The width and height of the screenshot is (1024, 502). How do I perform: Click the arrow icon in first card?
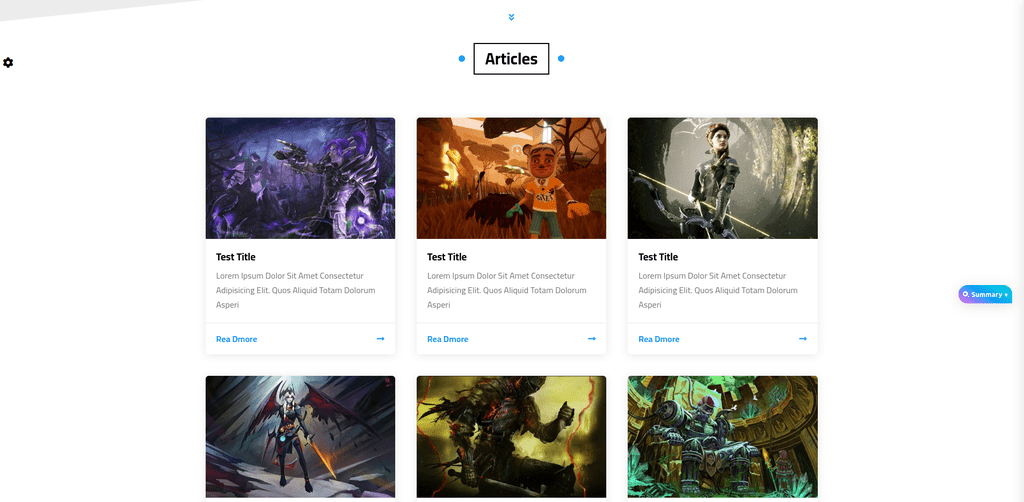381,339
